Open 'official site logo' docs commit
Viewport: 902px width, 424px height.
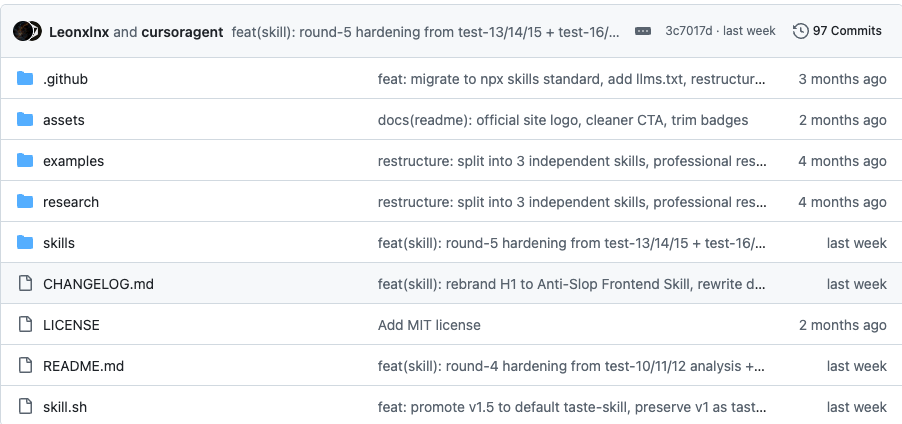click(563, 120)
